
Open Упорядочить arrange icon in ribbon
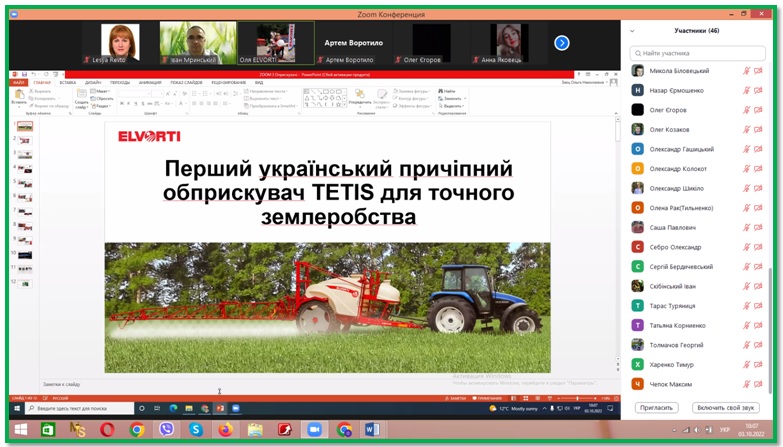point(360,94)
